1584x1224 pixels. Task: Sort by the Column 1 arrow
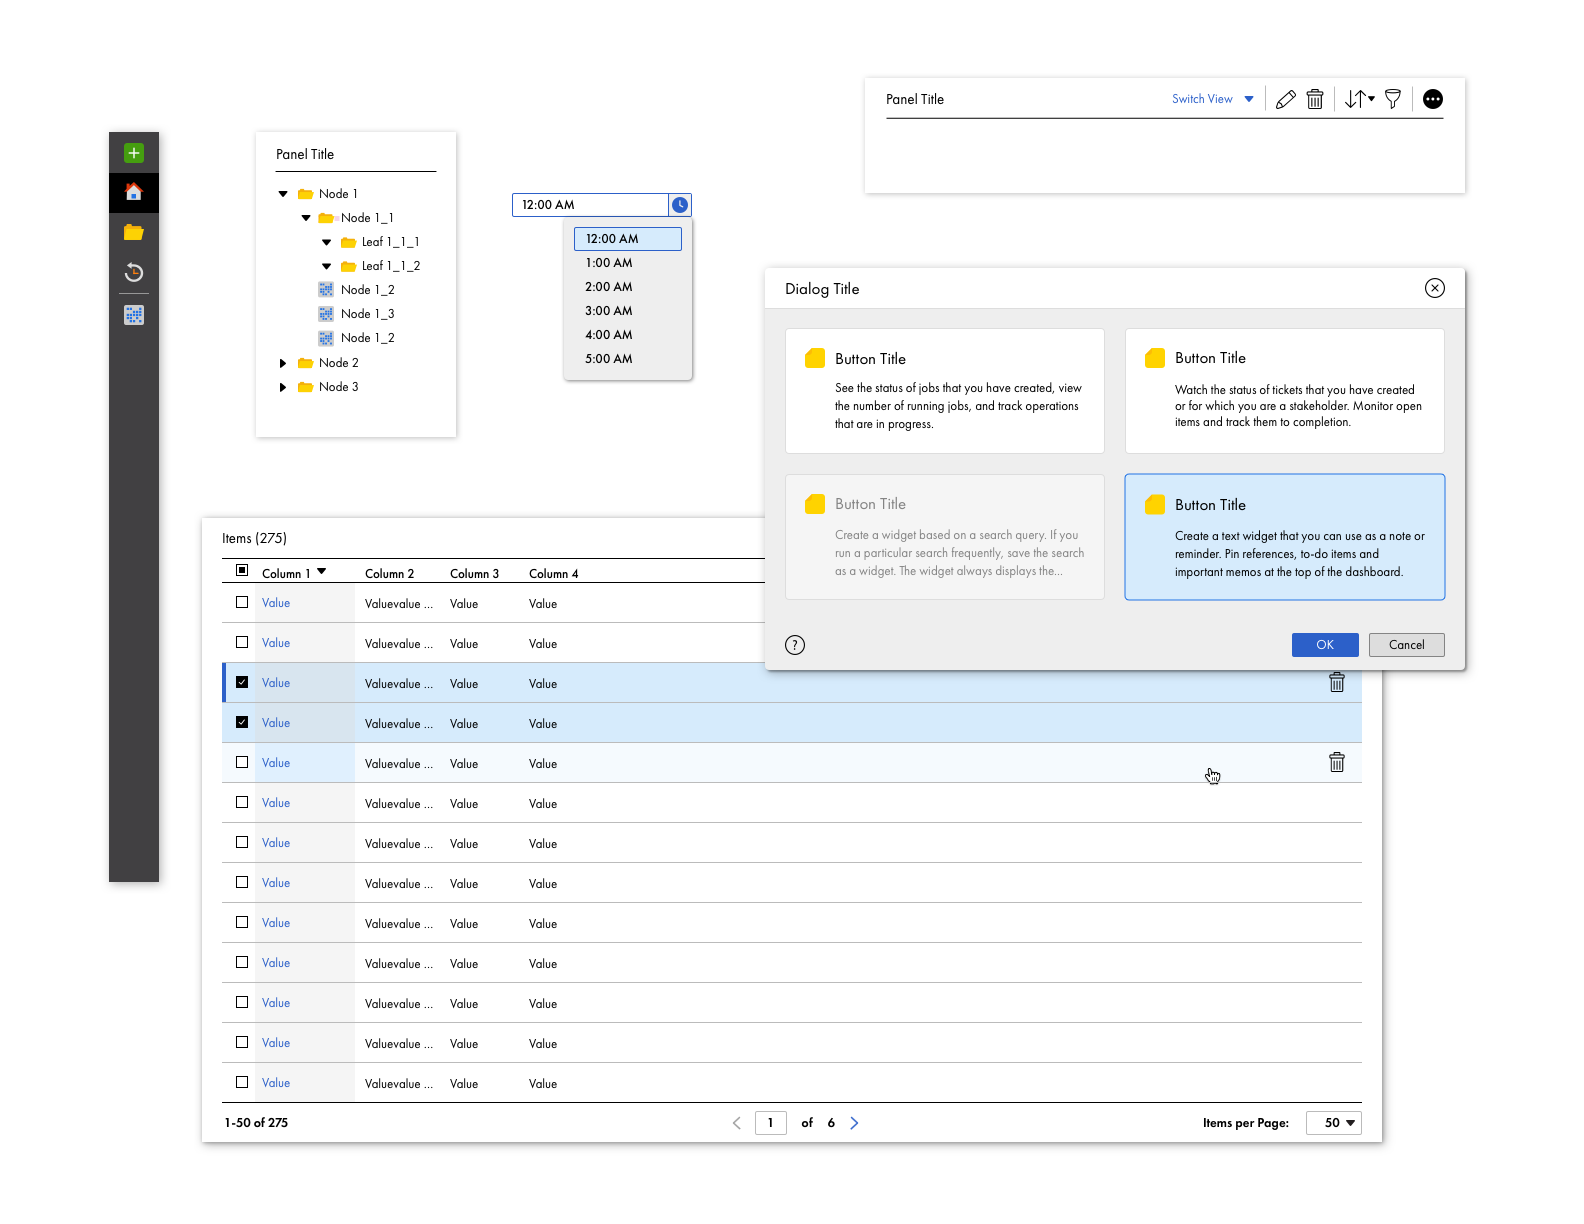point(322,571)
